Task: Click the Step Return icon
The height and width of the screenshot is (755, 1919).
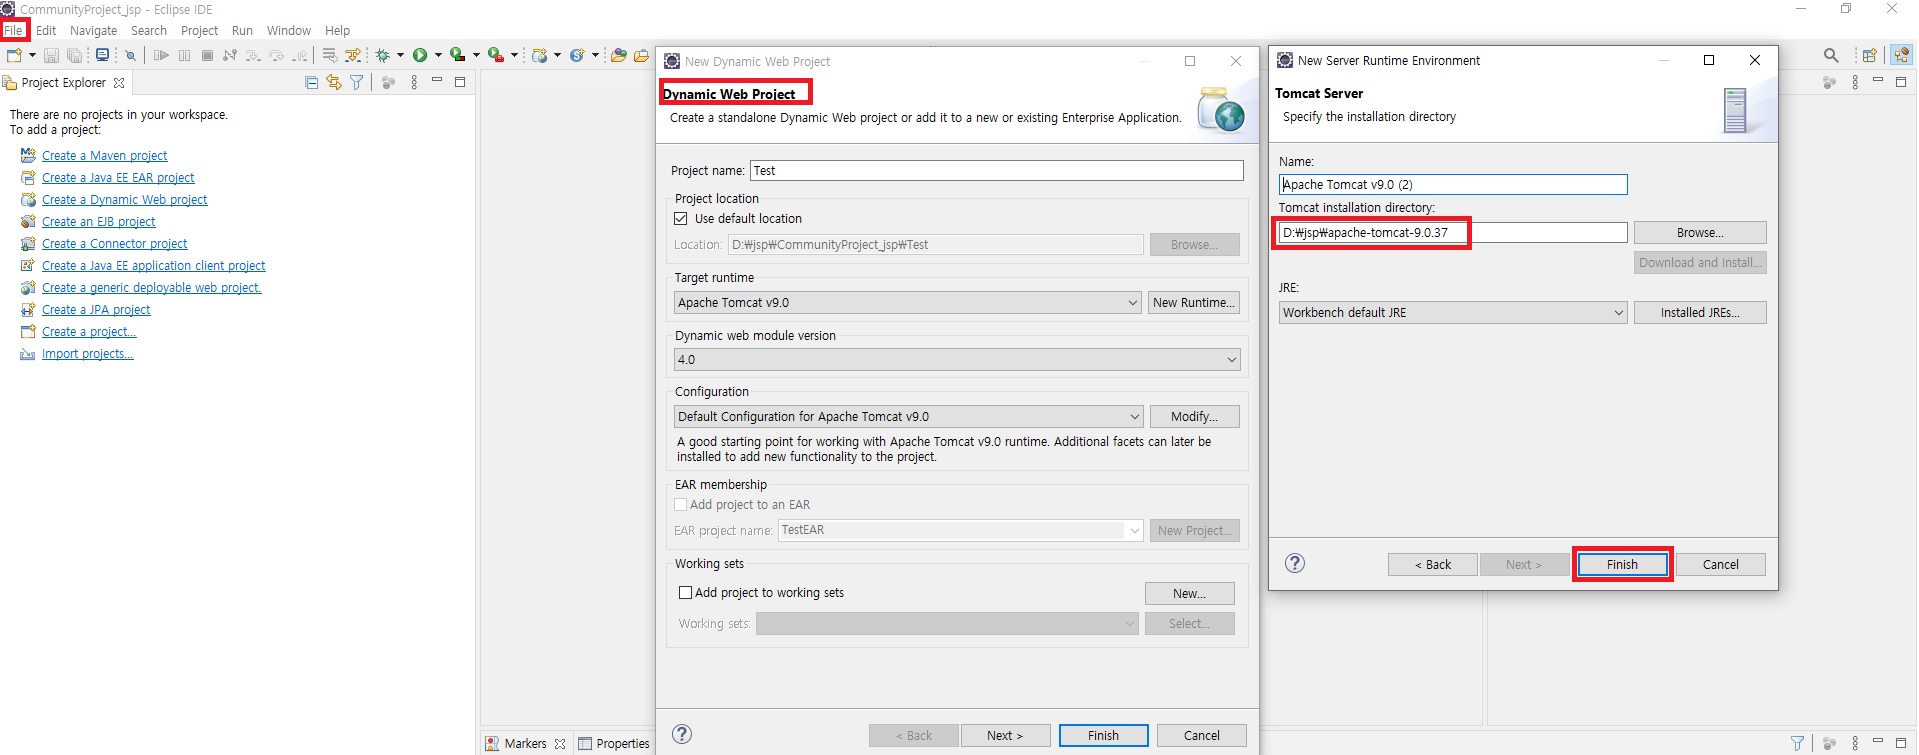Action: (x=299, y=55)
